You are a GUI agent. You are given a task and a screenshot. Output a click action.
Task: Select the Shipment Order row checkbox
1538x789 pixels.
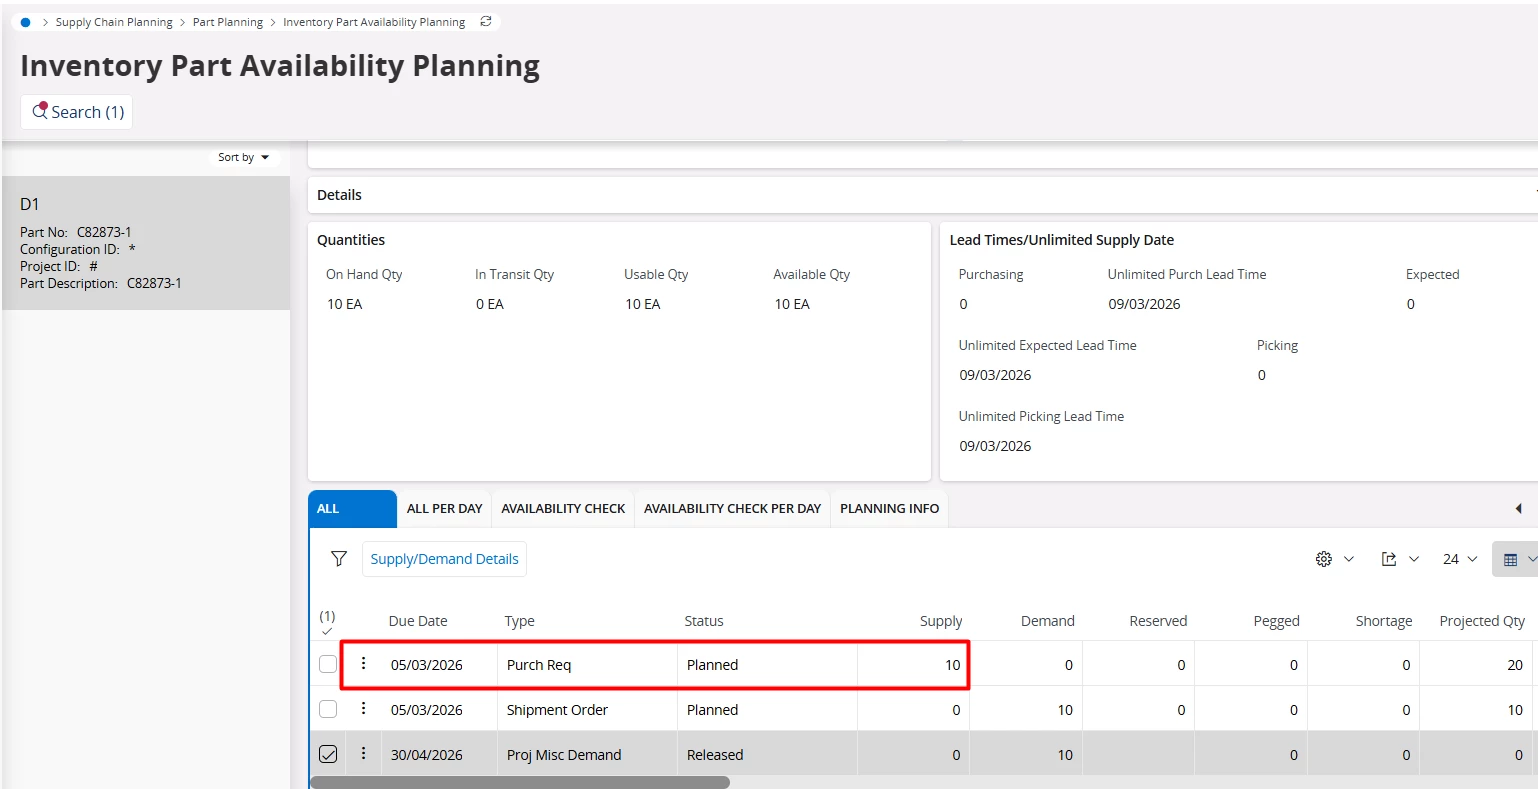(x=328, y=709)
